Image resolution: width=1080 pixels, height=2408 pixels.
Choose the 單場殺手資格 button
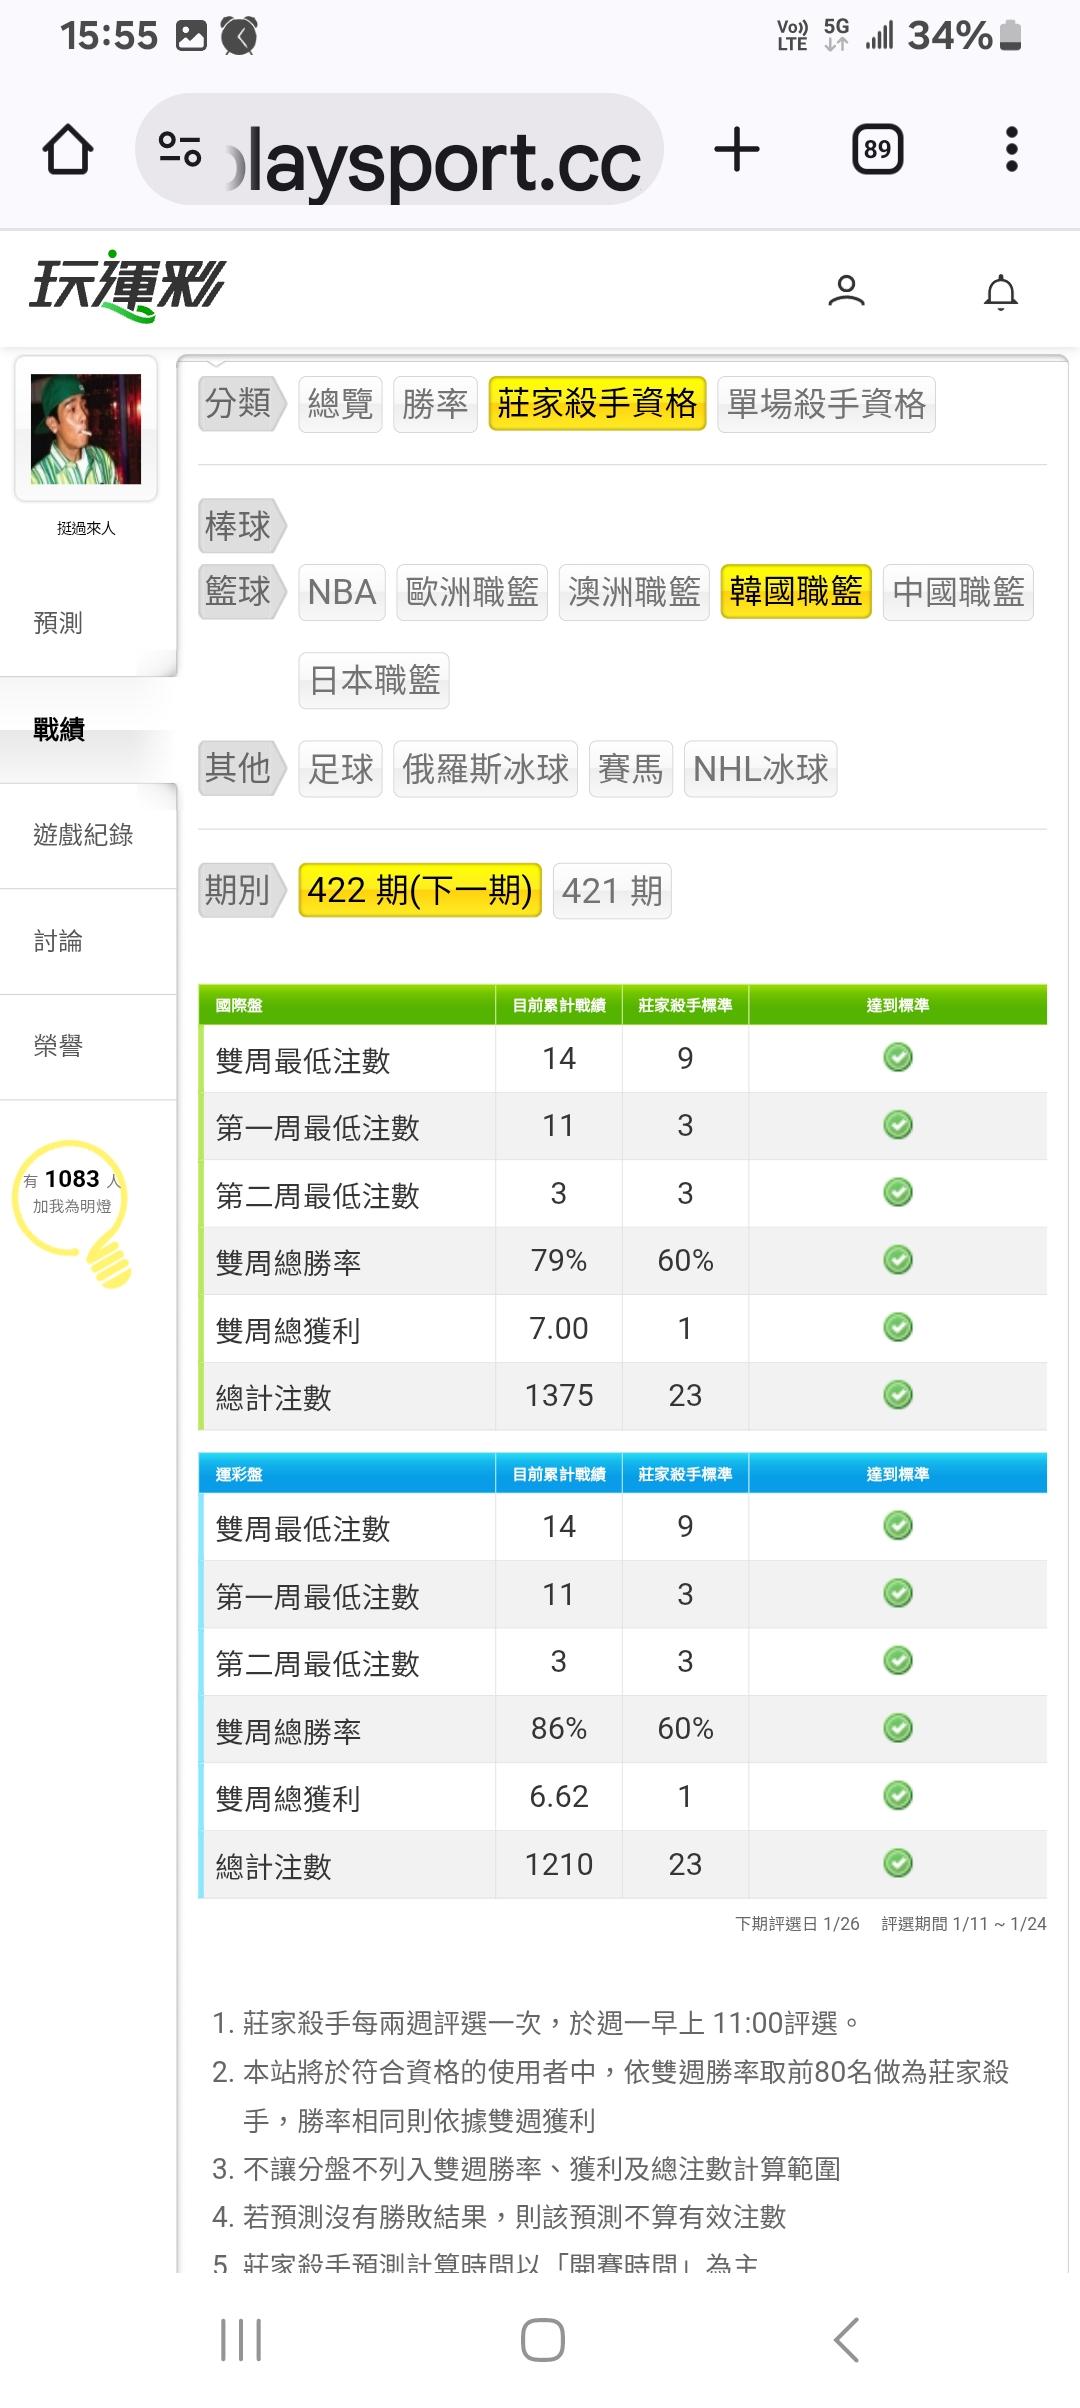pyautogui.click(x=826, y=404)
